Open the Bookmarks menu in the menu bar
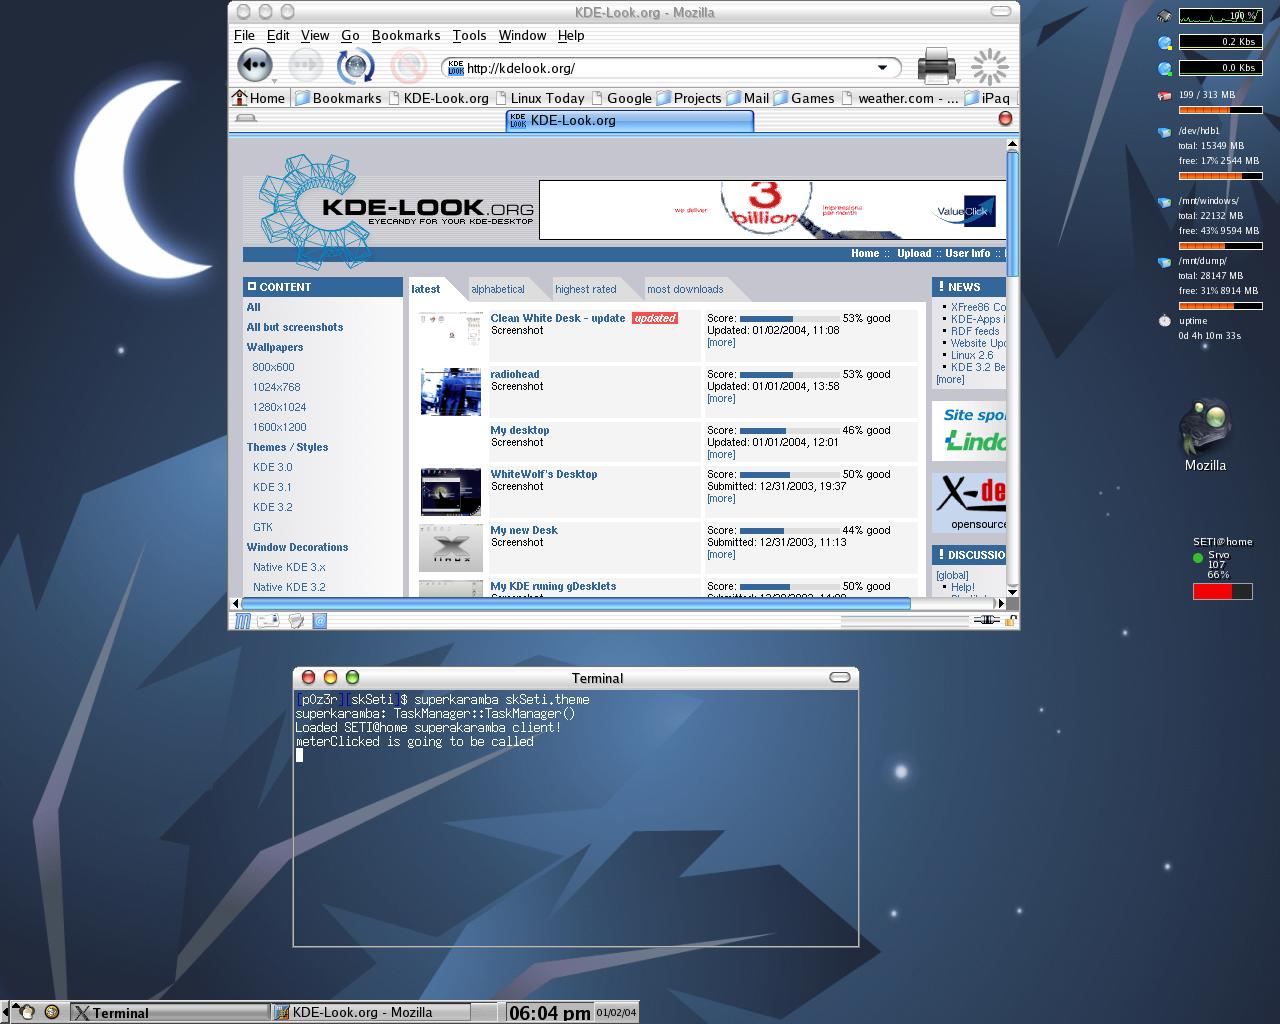The image size is (1280, 1024). coord(406,35)
